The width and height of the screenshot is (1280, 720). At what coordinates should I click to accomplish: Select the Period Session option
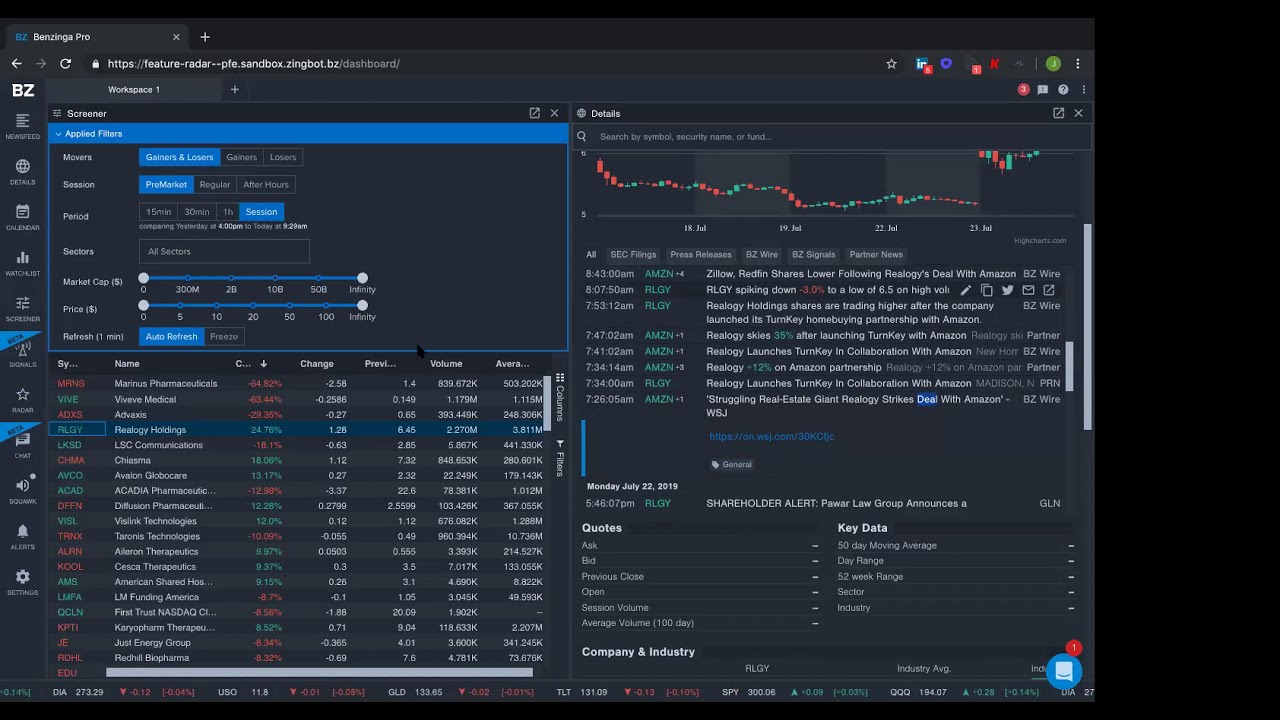tap(262, 212)
